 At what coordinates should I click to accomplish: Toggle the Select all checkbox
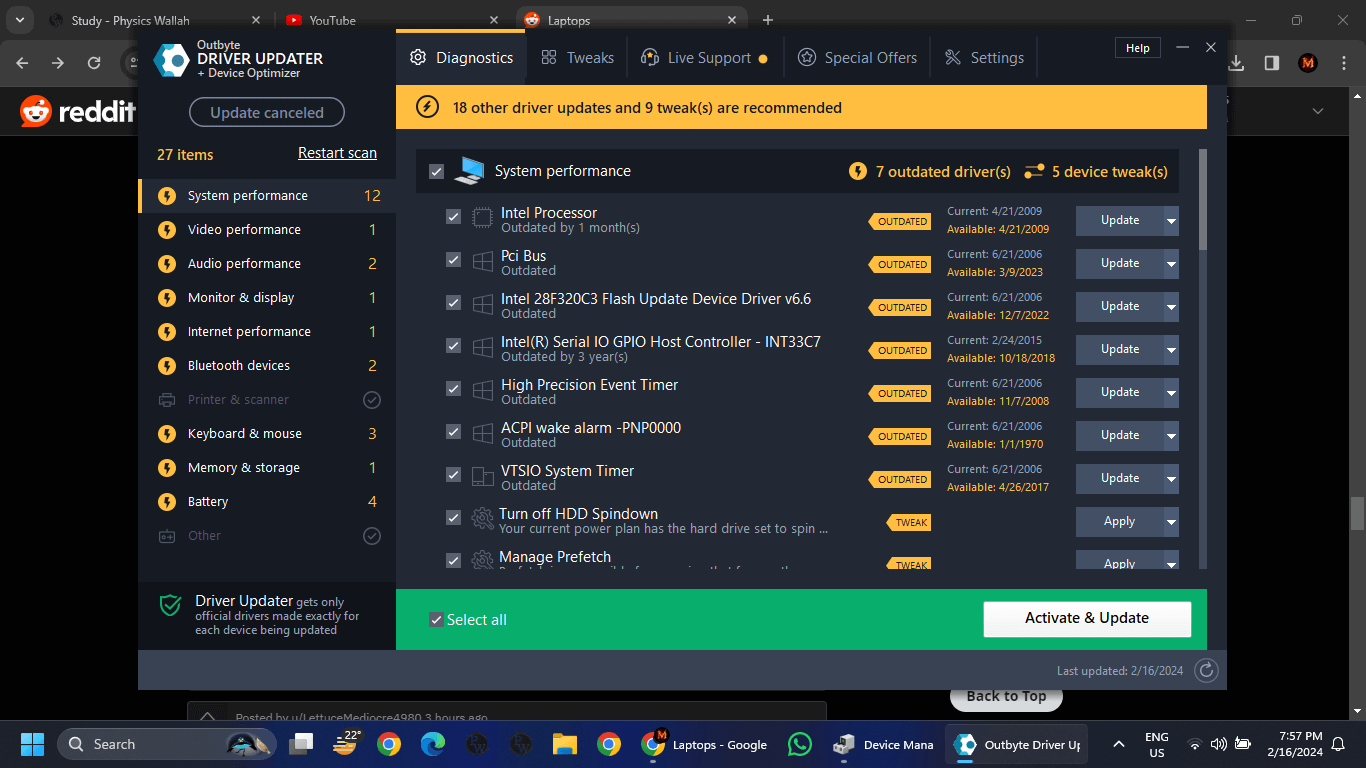pos(436,620)
